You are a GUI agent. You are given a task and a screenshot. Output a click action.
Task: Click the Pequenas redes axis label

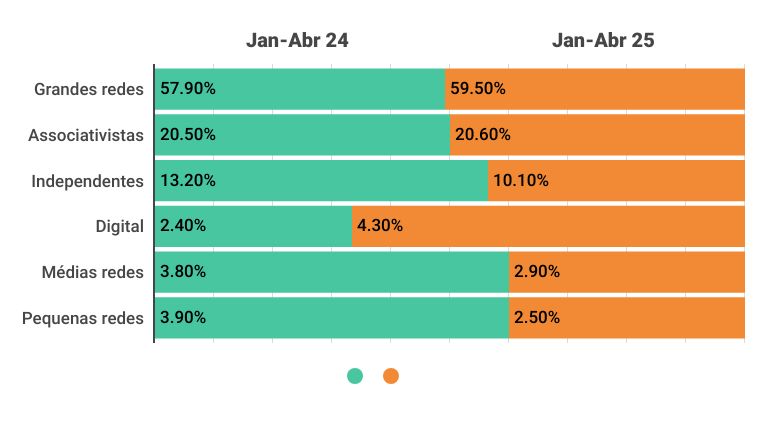[x=83, y=318]
